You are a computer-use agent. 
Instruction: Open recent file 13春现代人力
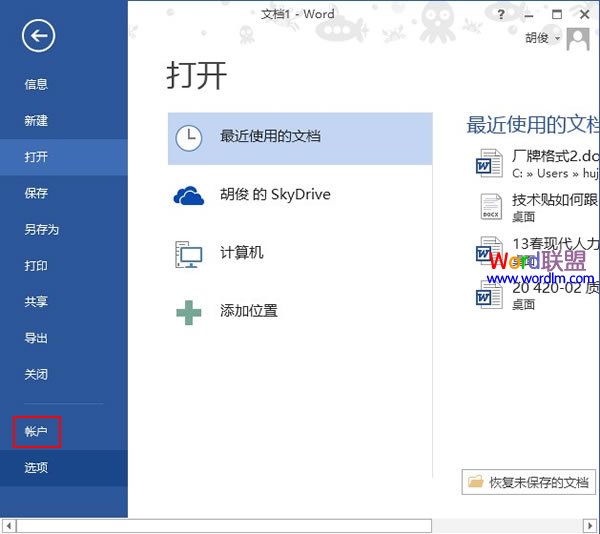[535, 251]
